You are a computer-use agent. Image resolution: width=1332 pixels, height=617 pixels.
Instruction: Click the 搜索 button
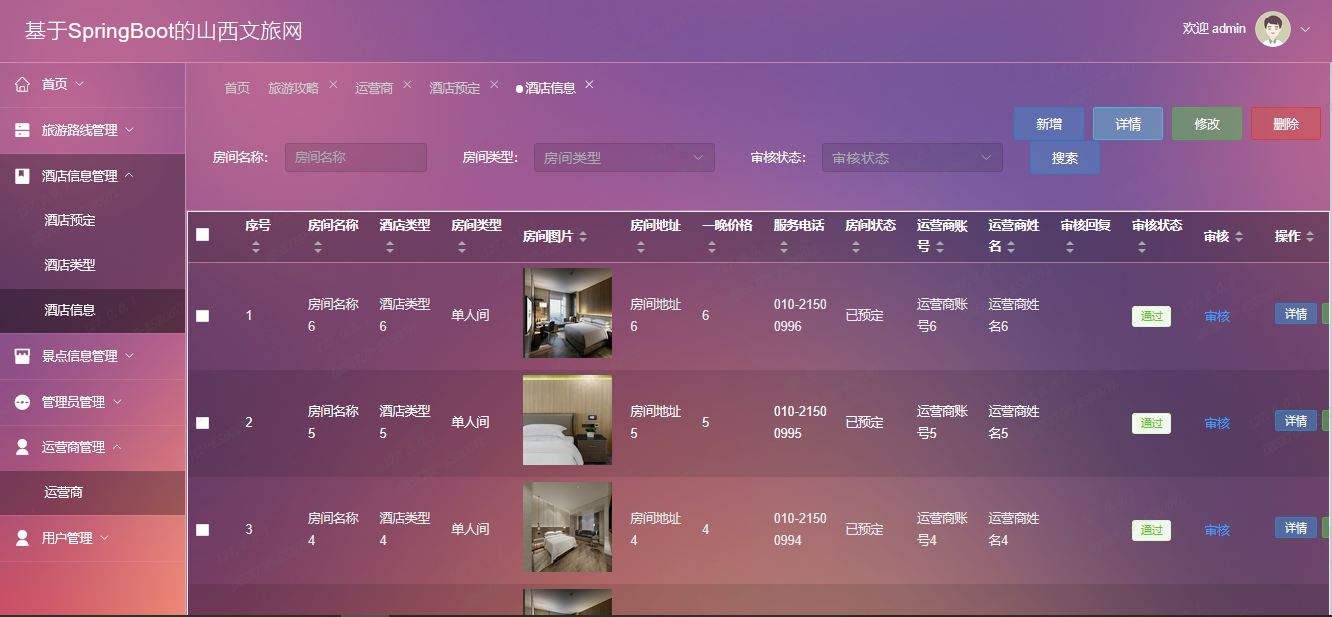click(x=1065, y=158)
